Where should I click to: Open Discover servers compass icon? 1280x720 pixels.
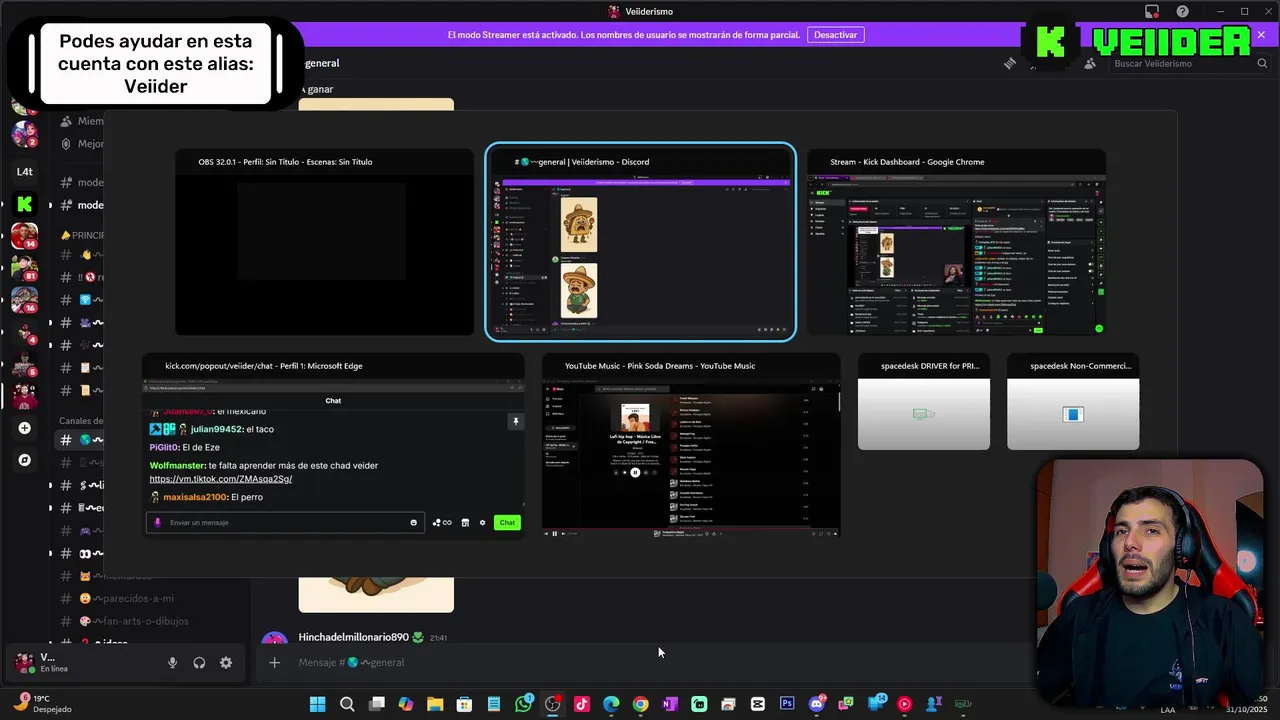(x=25, y=460)
